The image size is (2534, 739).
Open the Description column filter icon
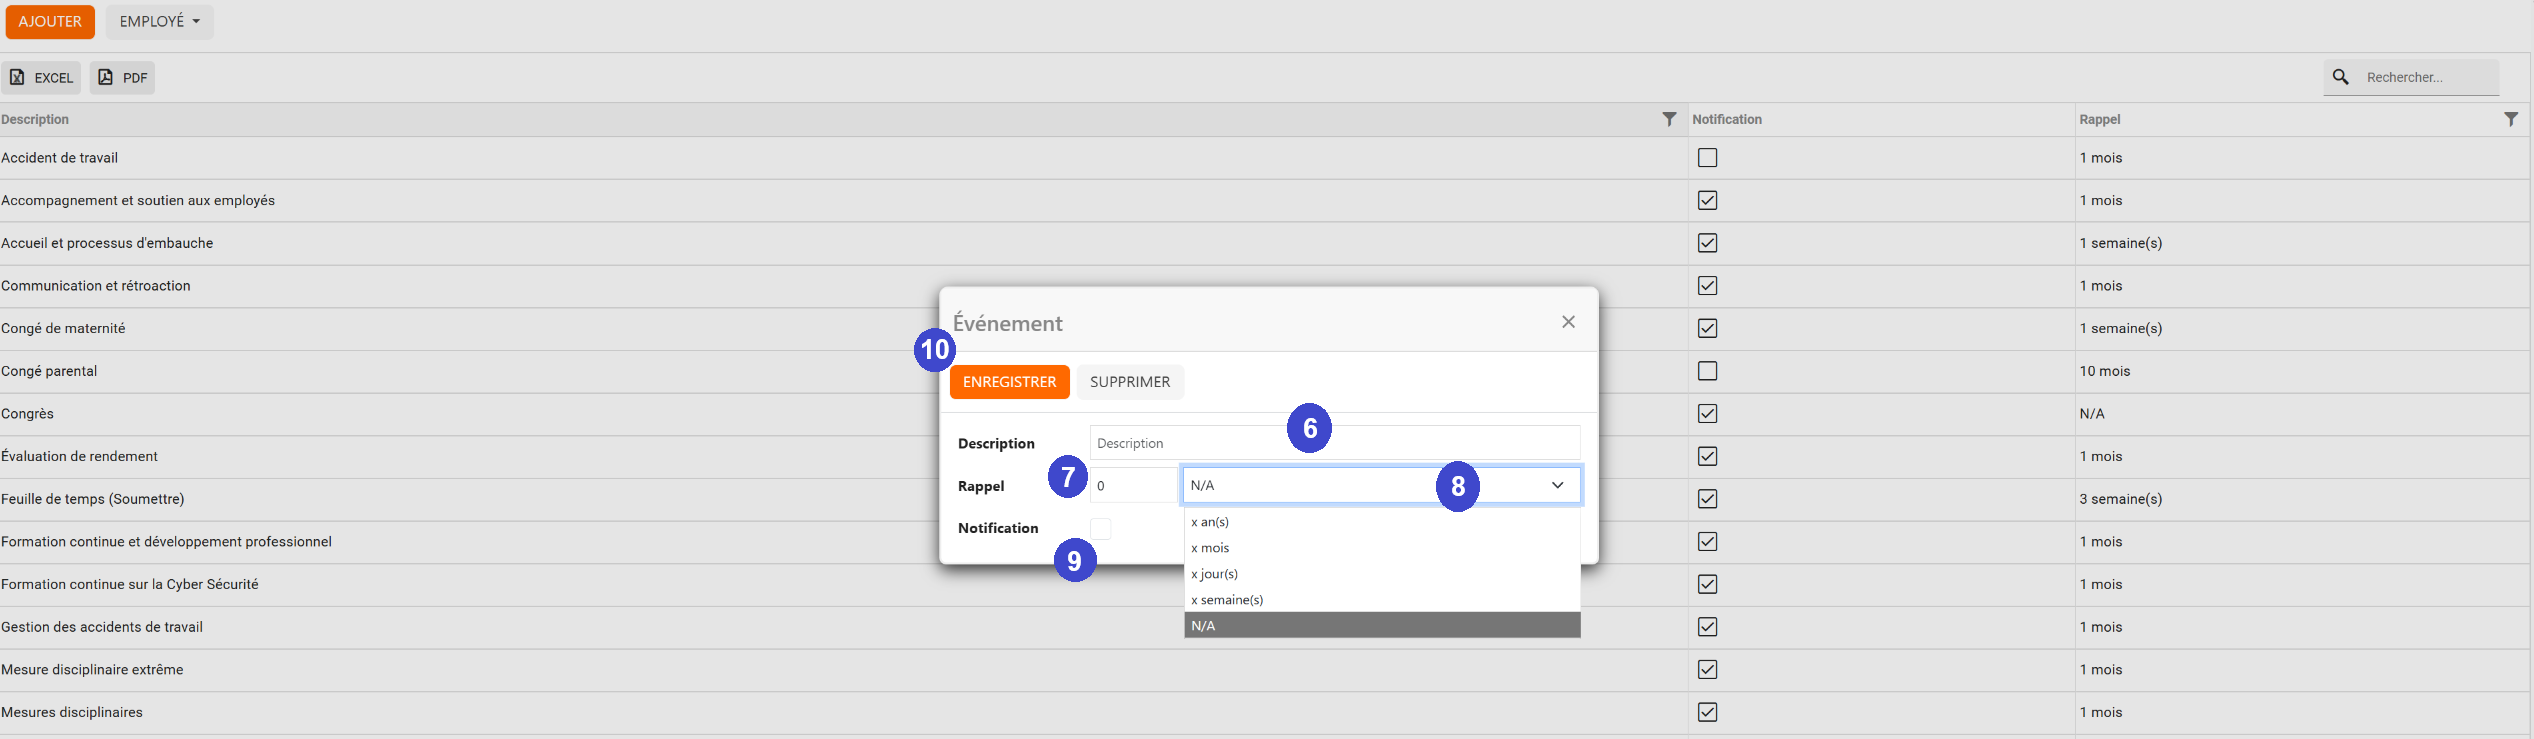pyautogui.click(x=1668, y=119)
